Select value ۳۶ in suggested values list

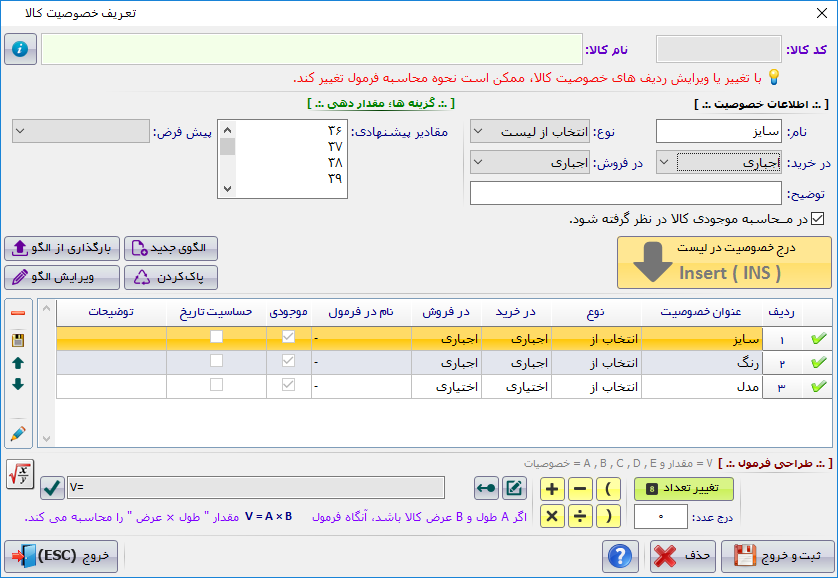pos(335,130)
